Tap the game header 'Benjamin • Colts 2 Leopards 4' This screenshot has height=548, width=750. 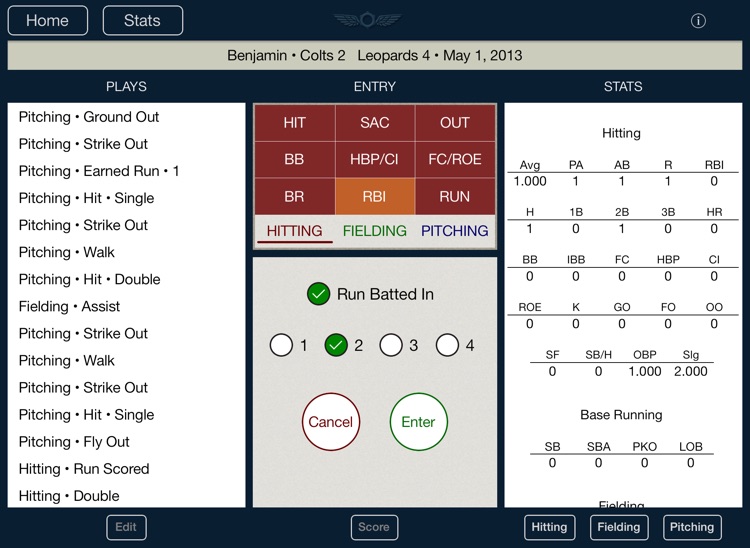tap(375, 55)
